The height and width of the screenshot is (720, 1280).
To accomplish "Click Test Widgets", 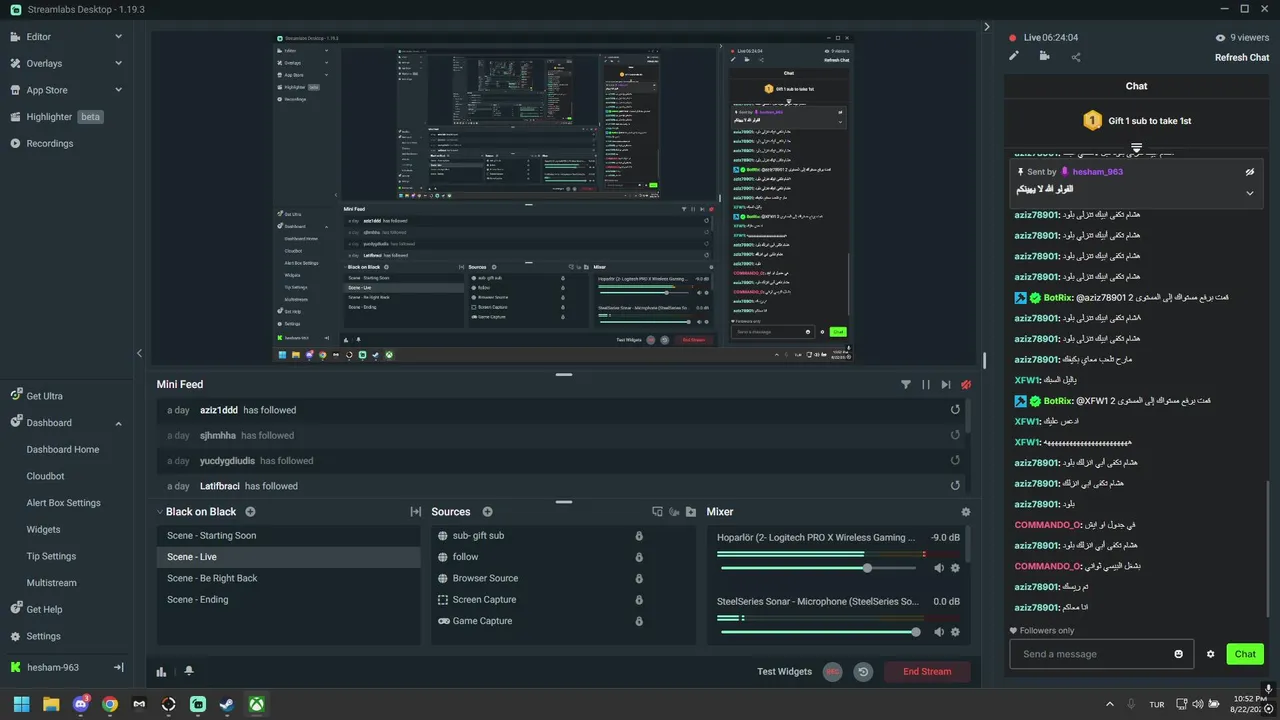I will click(784, 672).
